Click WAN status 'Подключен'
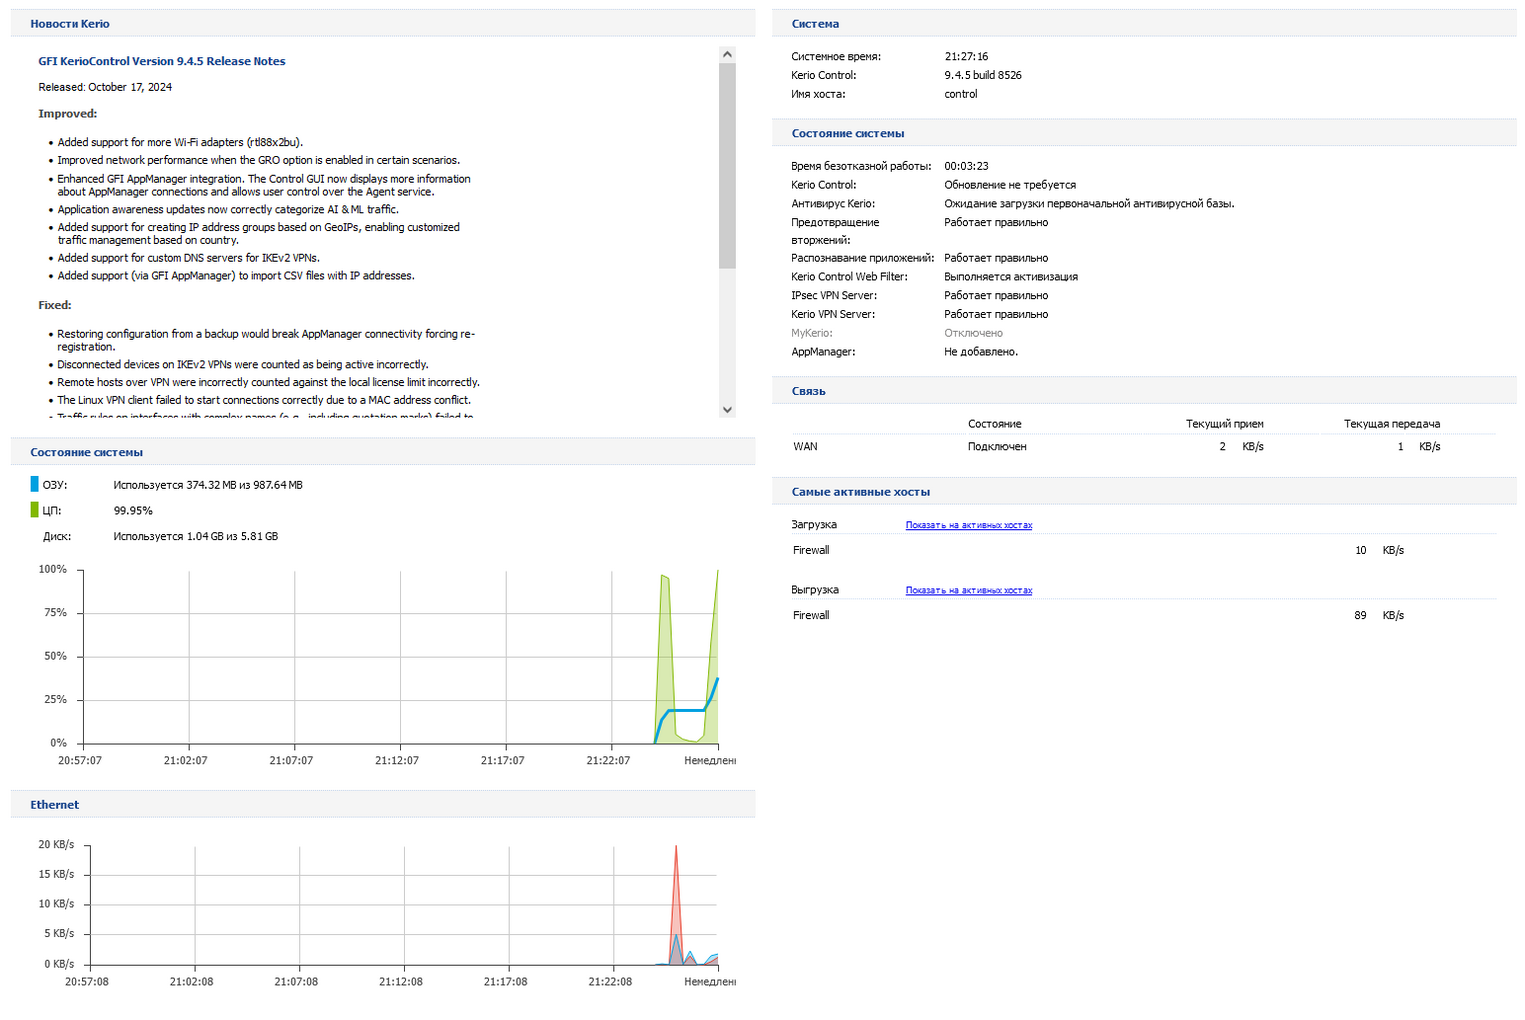Screen dimensions: 1525x1020 pos(997,447)
